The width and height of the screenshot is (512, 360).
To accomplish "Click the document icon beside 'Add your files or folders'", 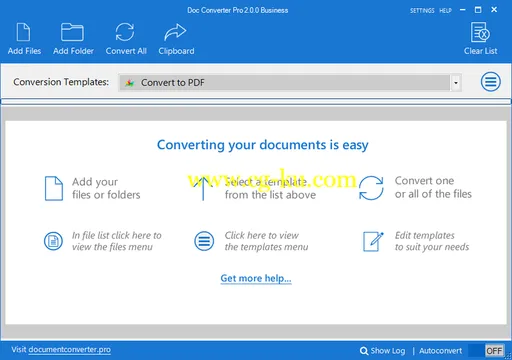I will pos(54,188).
